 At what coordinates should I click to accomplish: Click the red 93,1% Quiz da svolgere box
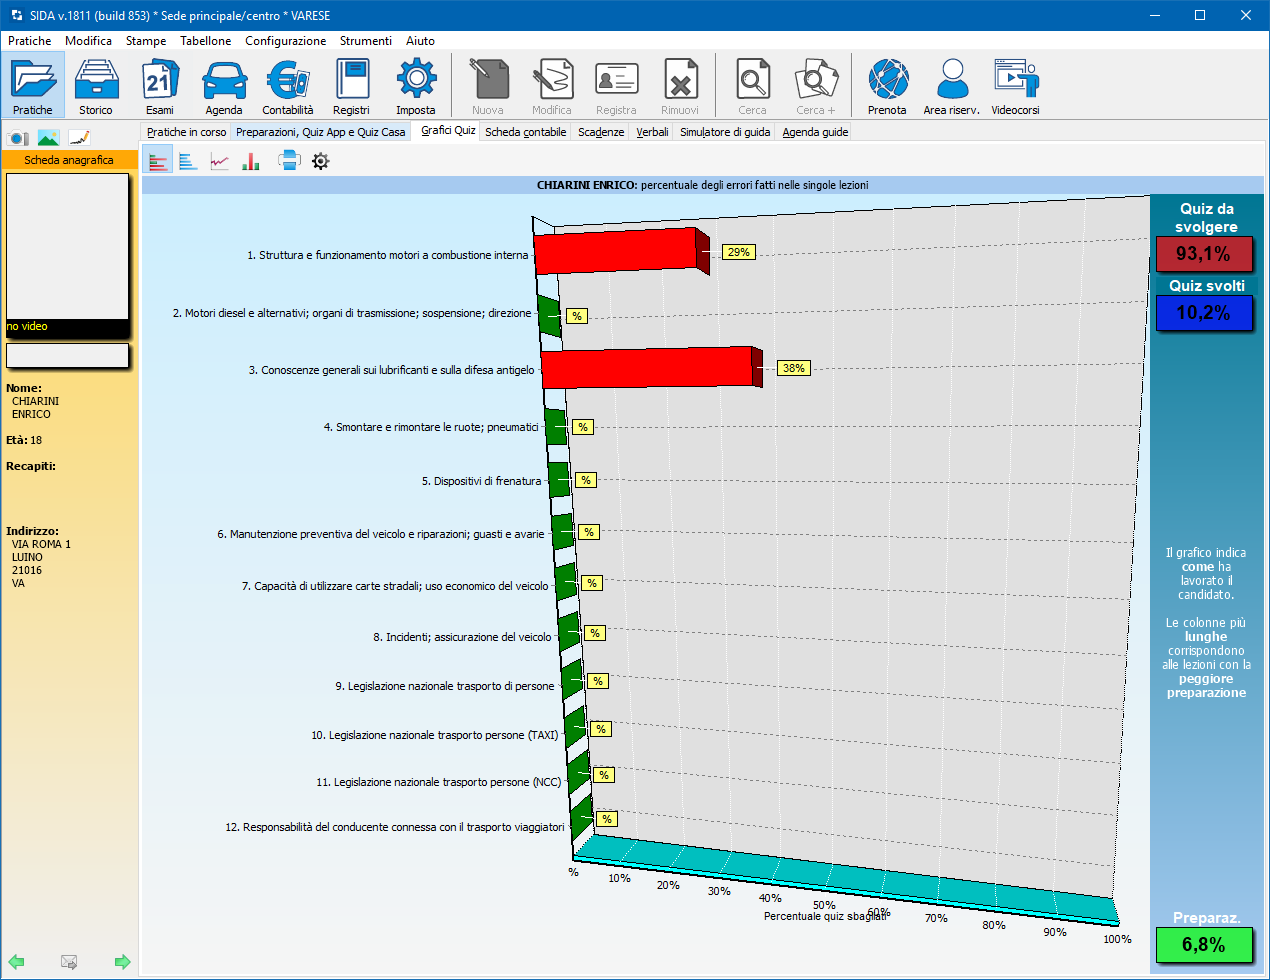point(1203,254)
